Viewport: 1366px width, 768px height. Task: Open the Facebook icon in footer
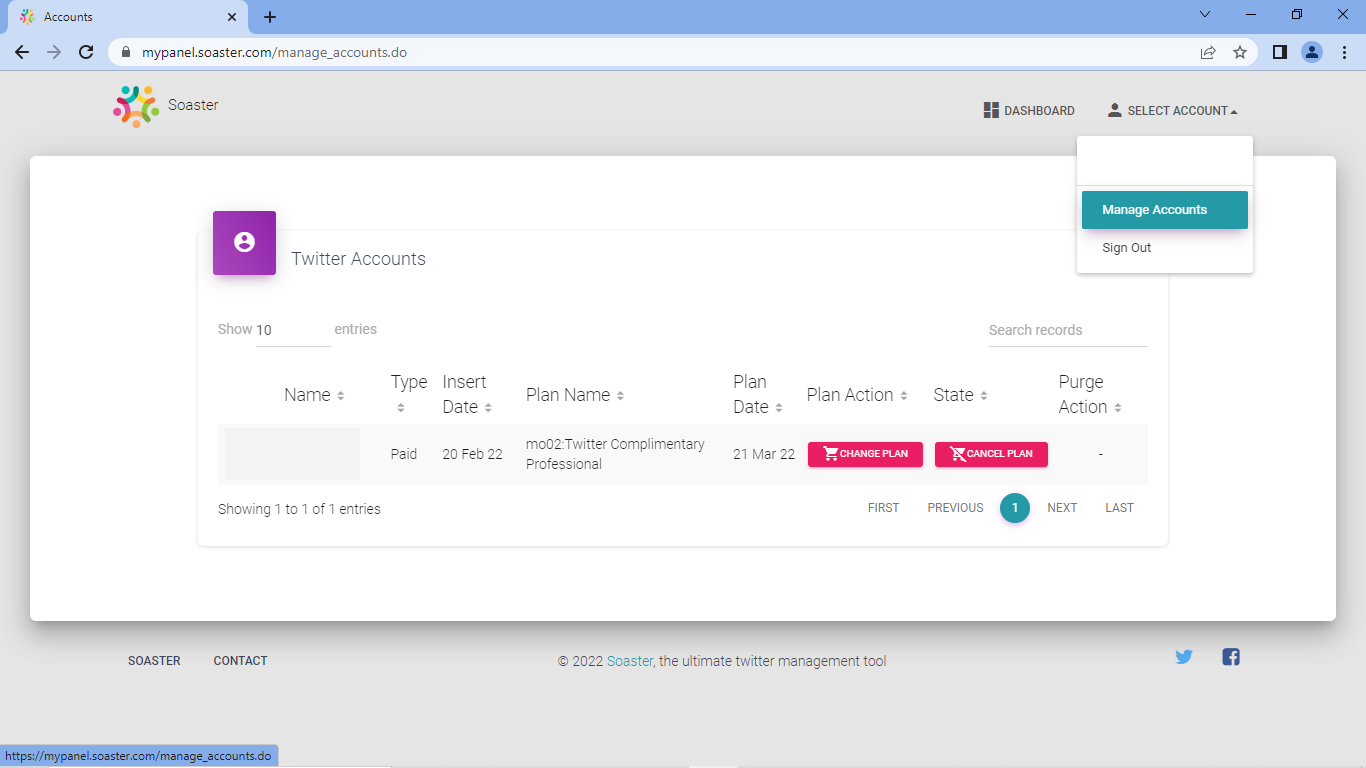(1231, 657)
